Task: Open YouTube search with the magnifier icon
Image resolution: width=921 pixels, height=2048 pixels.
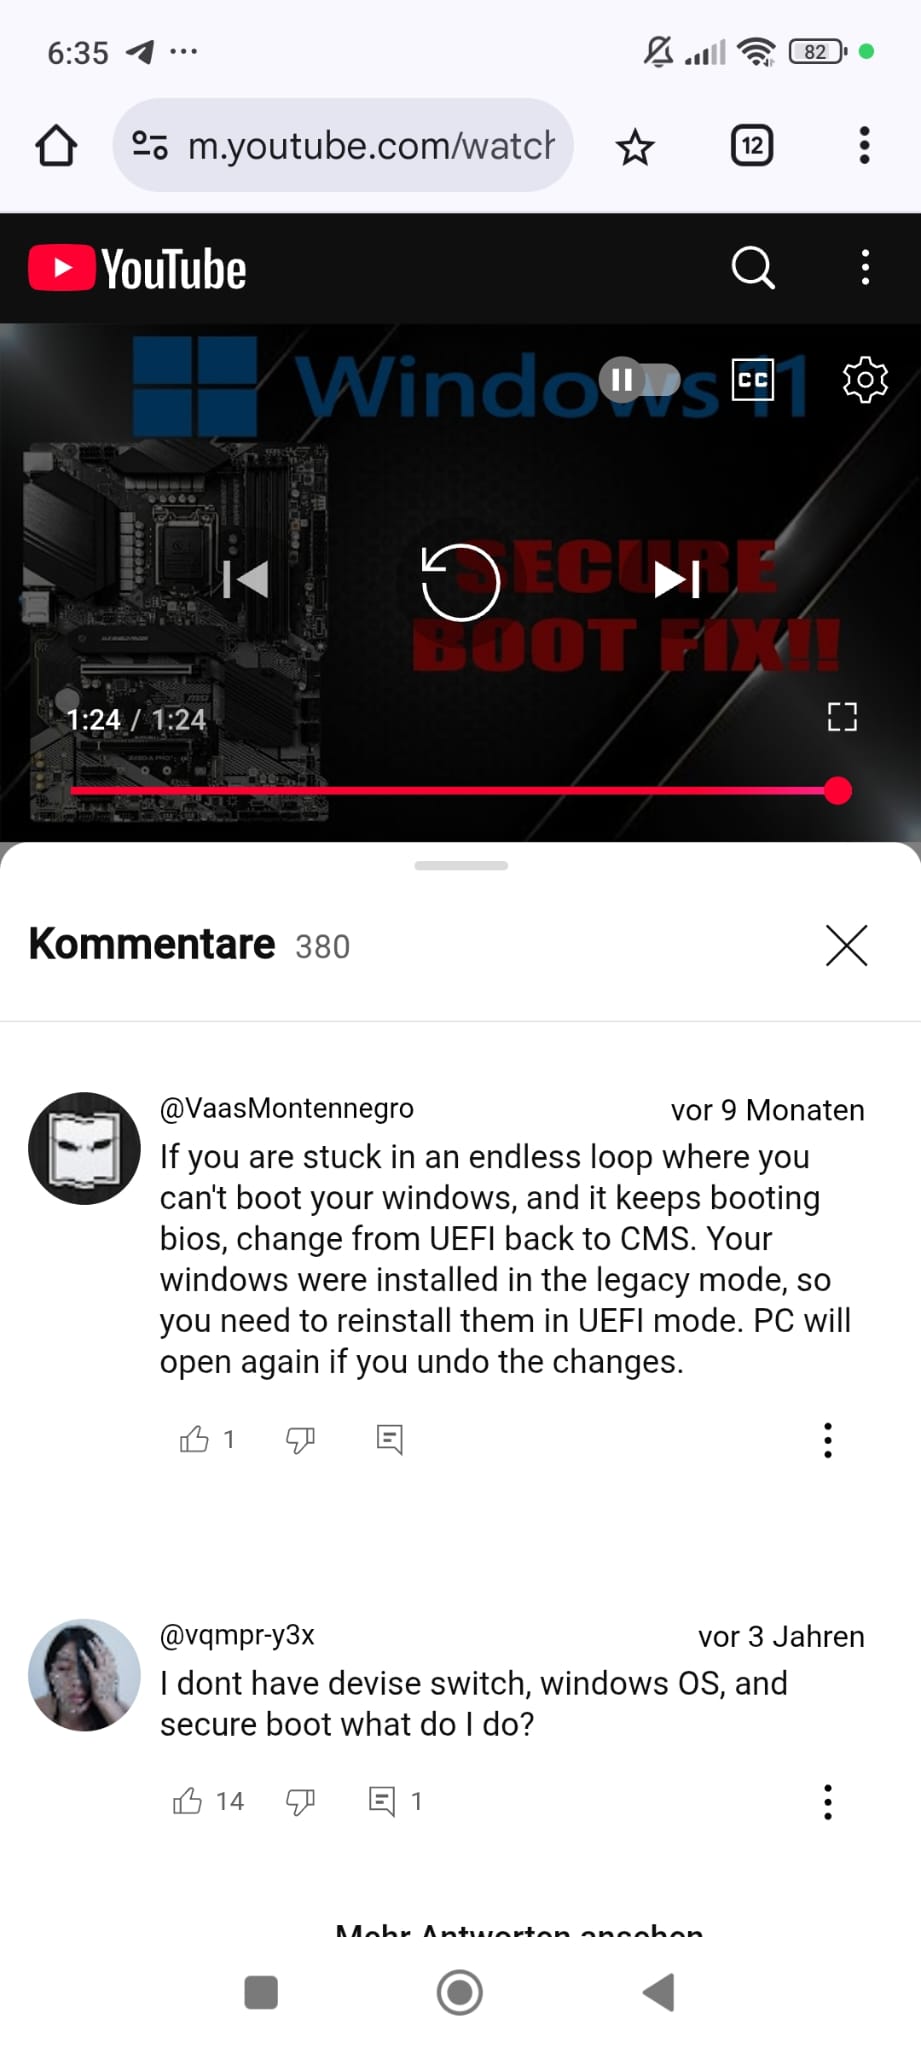Action: pos(753,268)
